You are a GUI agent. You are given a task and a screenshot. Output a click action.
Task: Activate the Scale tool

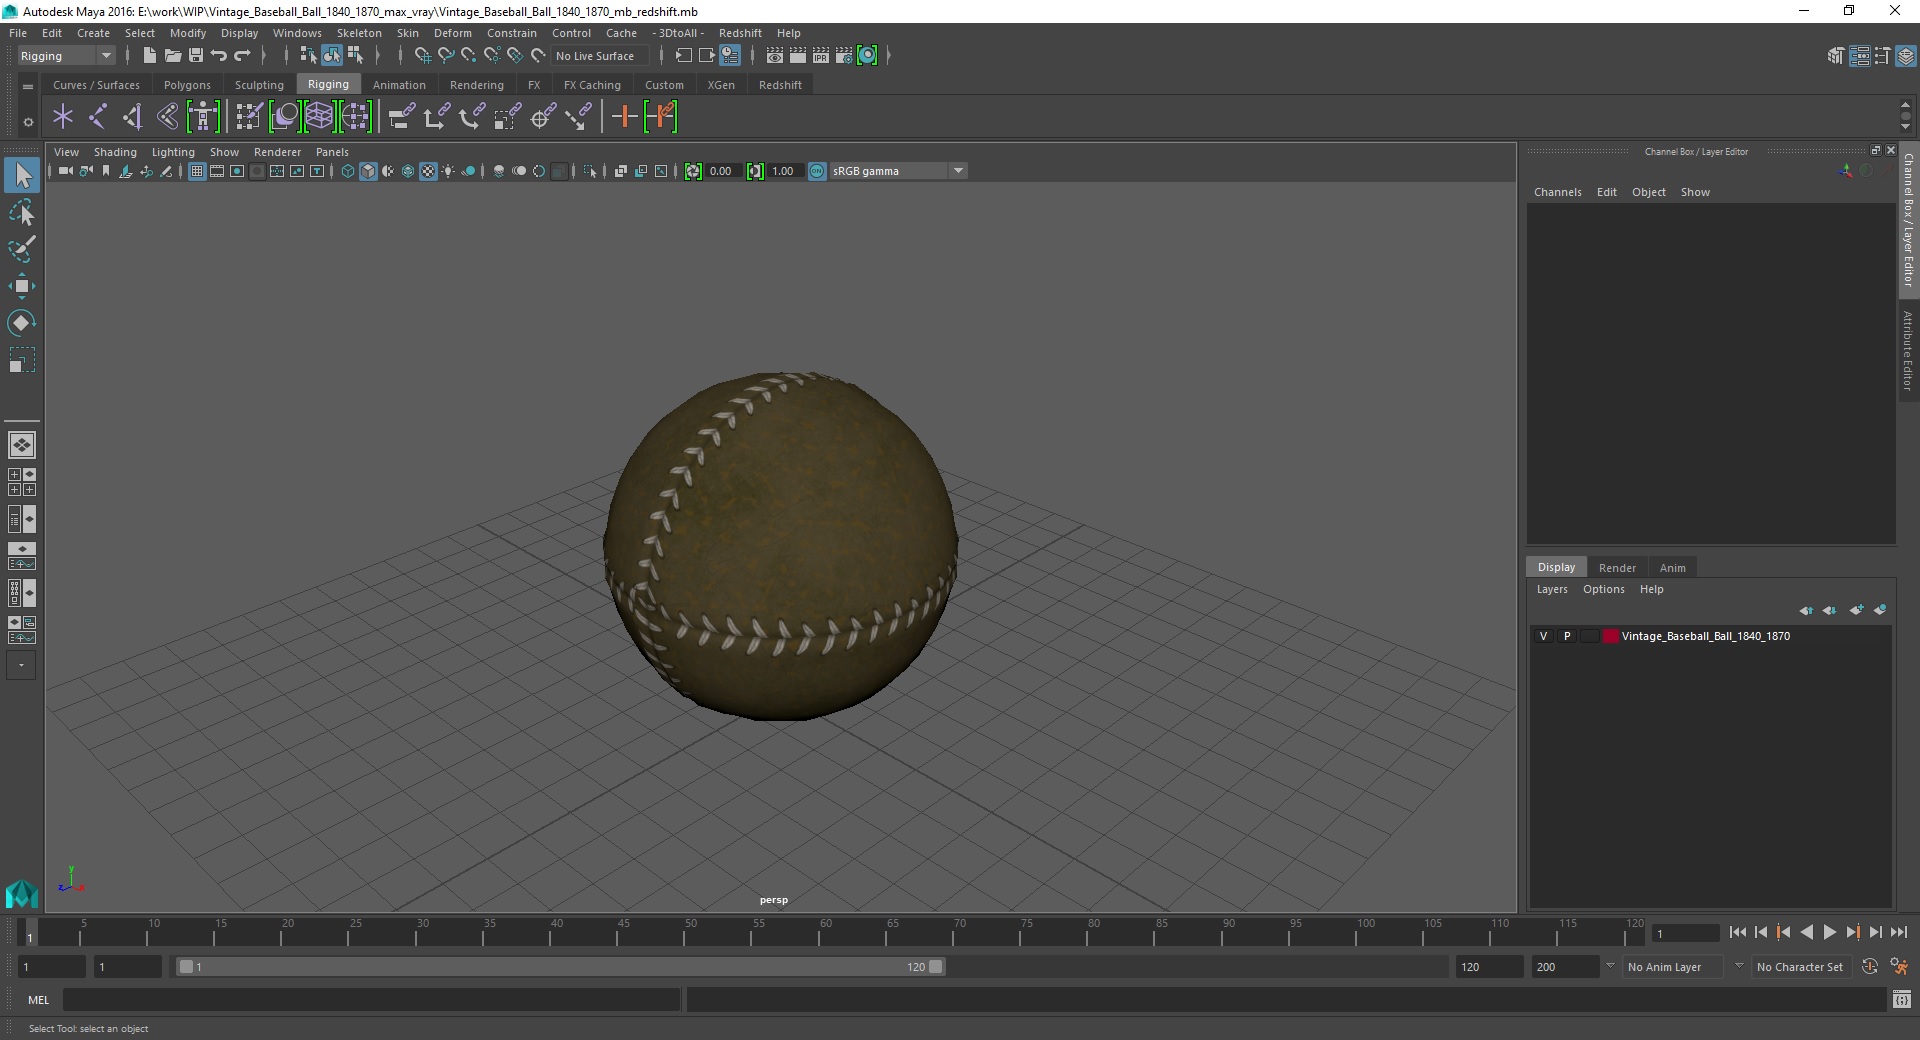pos(22,360)
